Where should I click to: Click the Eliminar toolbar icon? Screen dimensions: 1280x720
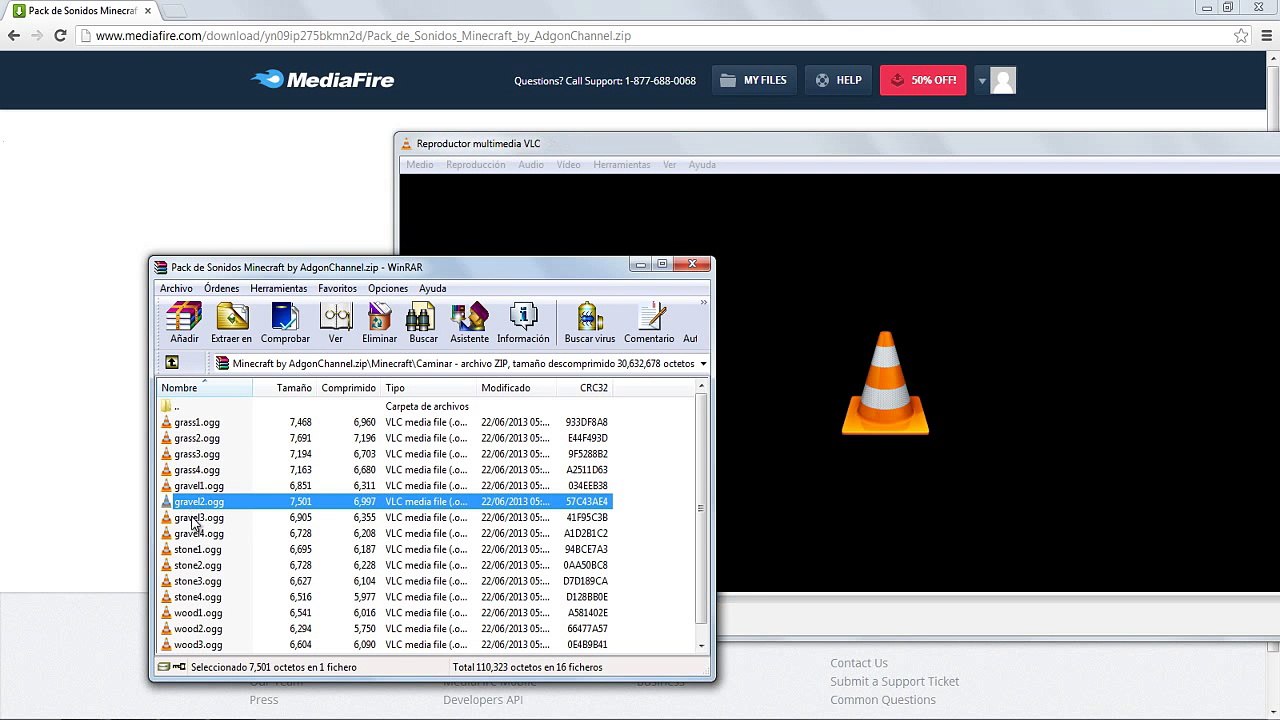coord(379,323)
